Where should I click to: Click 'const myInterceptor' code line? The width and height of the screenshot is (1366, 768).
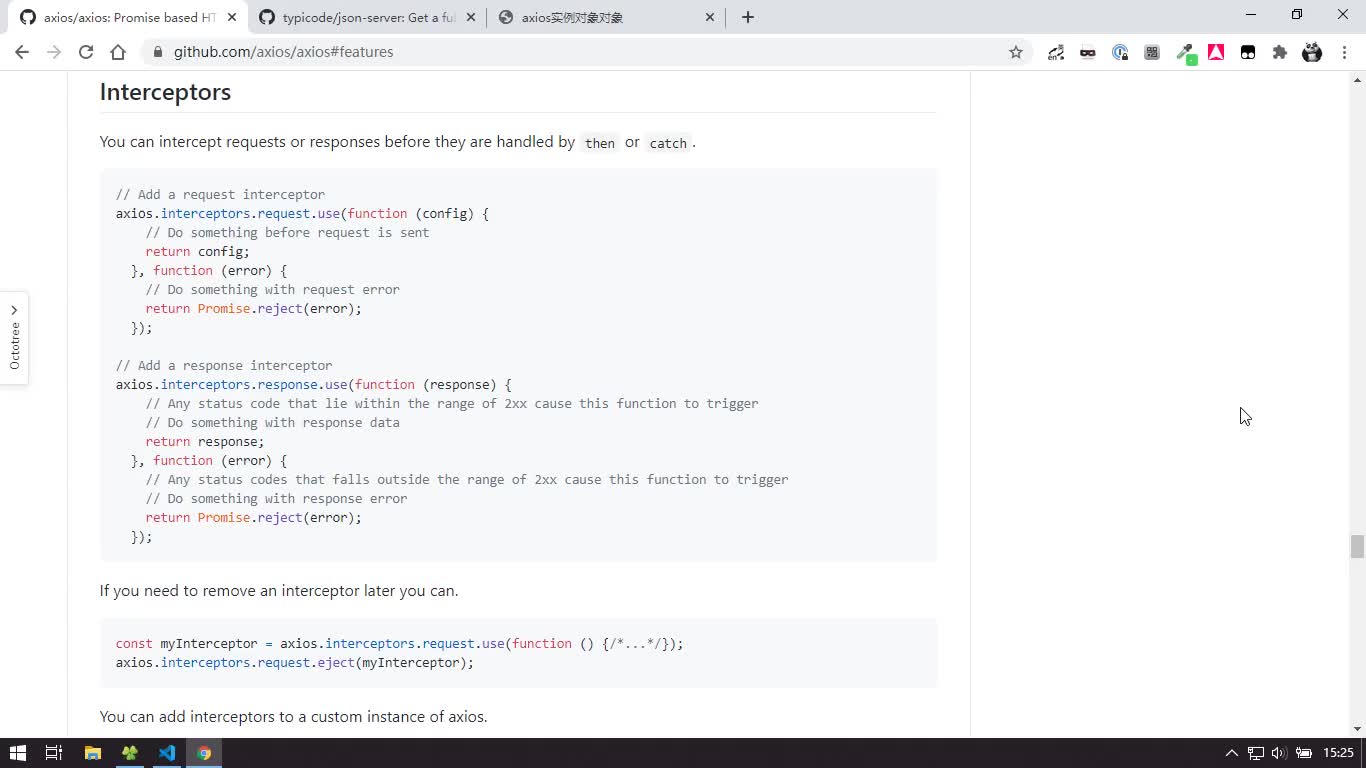click(400, 644)
